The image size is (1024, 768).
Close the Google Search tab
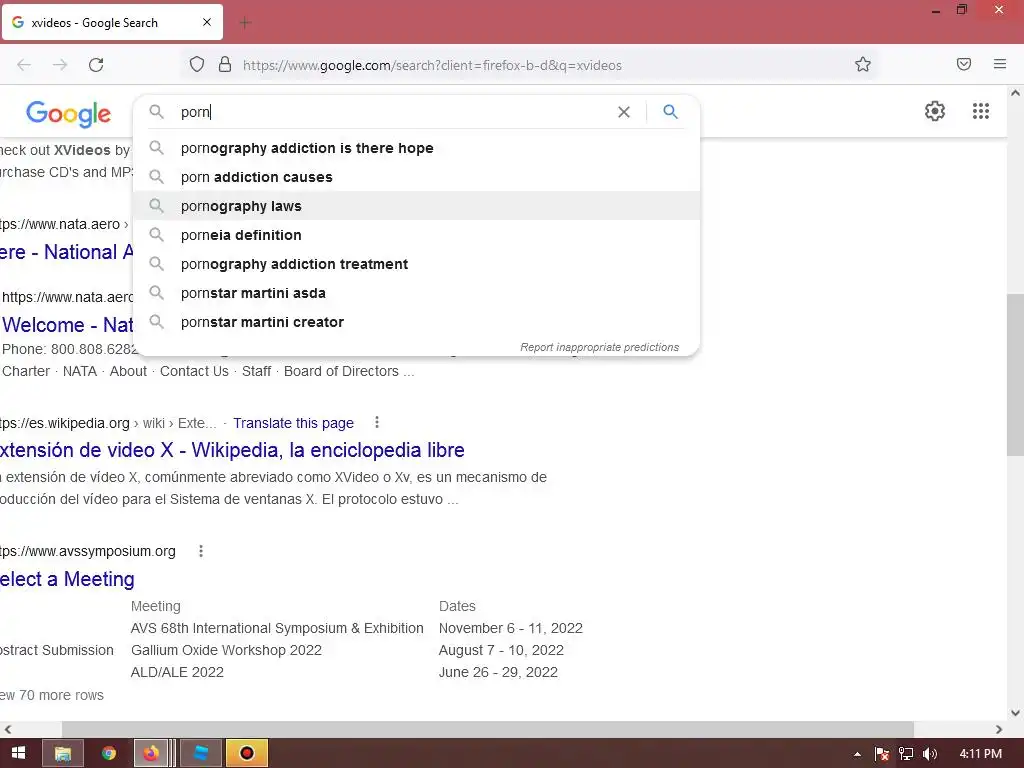click(207, 22)
